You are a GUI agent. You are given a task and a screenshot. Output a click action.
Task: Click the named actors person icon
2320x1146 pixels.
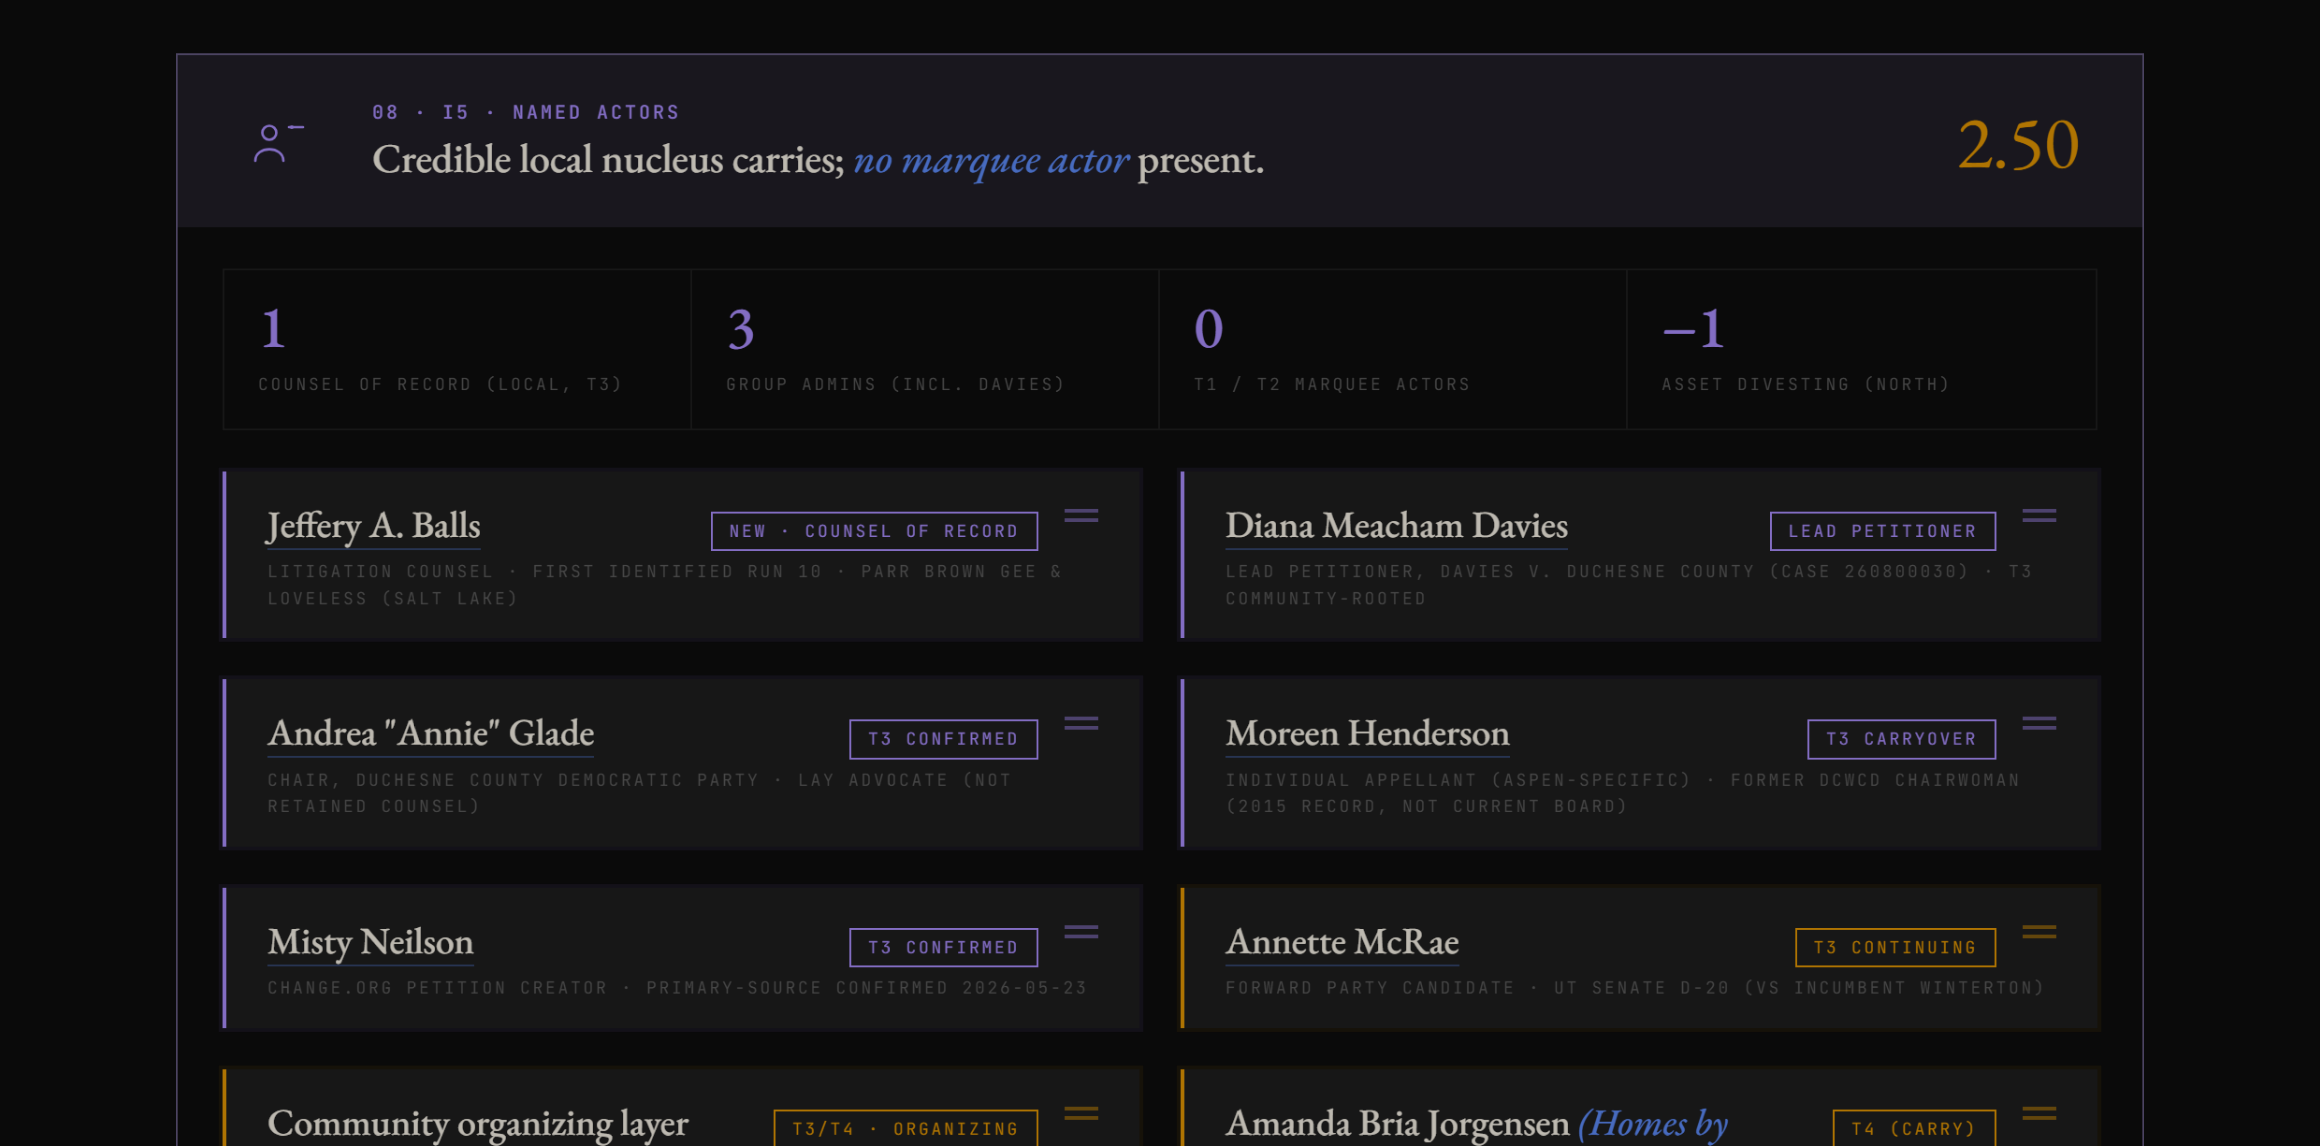[x=276, y=143]
